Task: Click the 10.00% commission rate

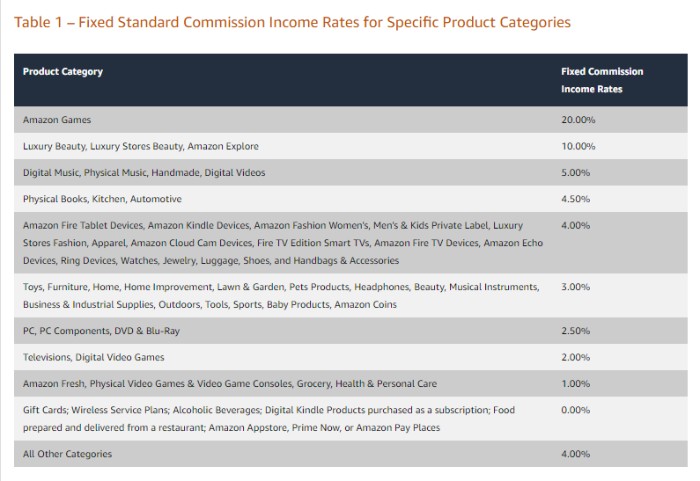Action: pos(578,146)
